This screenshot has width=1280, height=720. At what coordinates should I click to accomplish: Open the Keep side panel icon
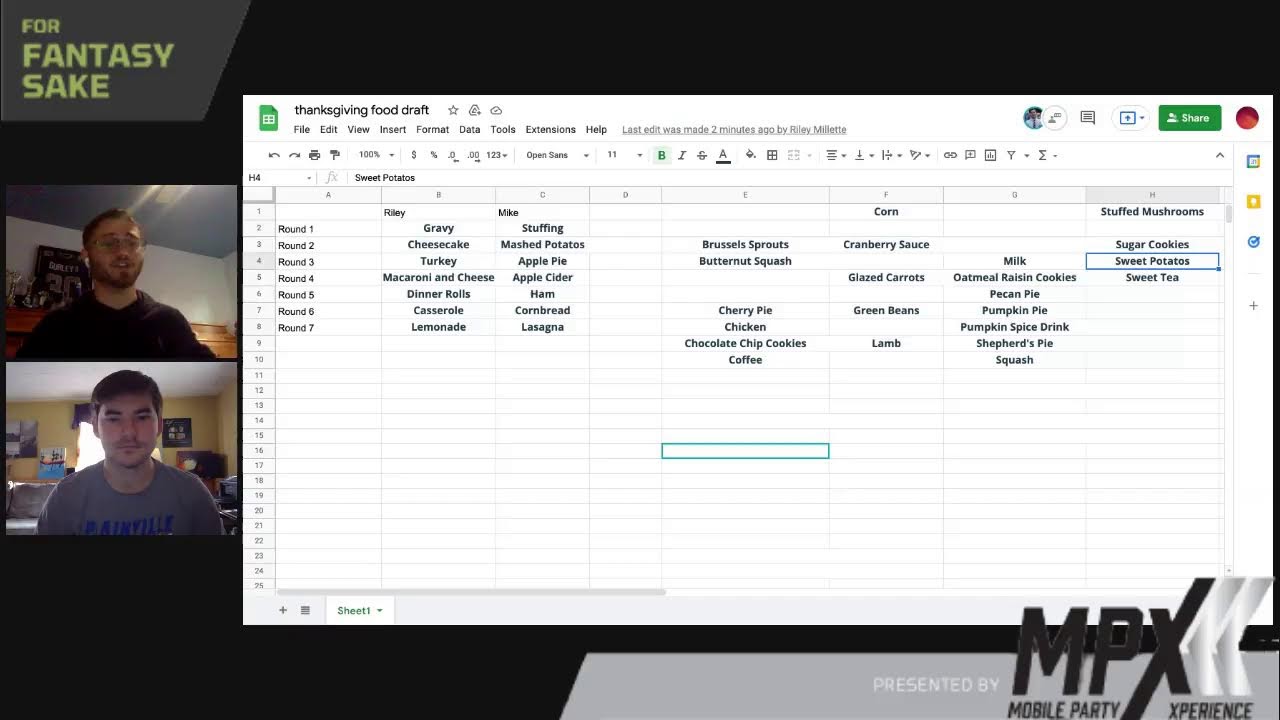coord(1253,202)
